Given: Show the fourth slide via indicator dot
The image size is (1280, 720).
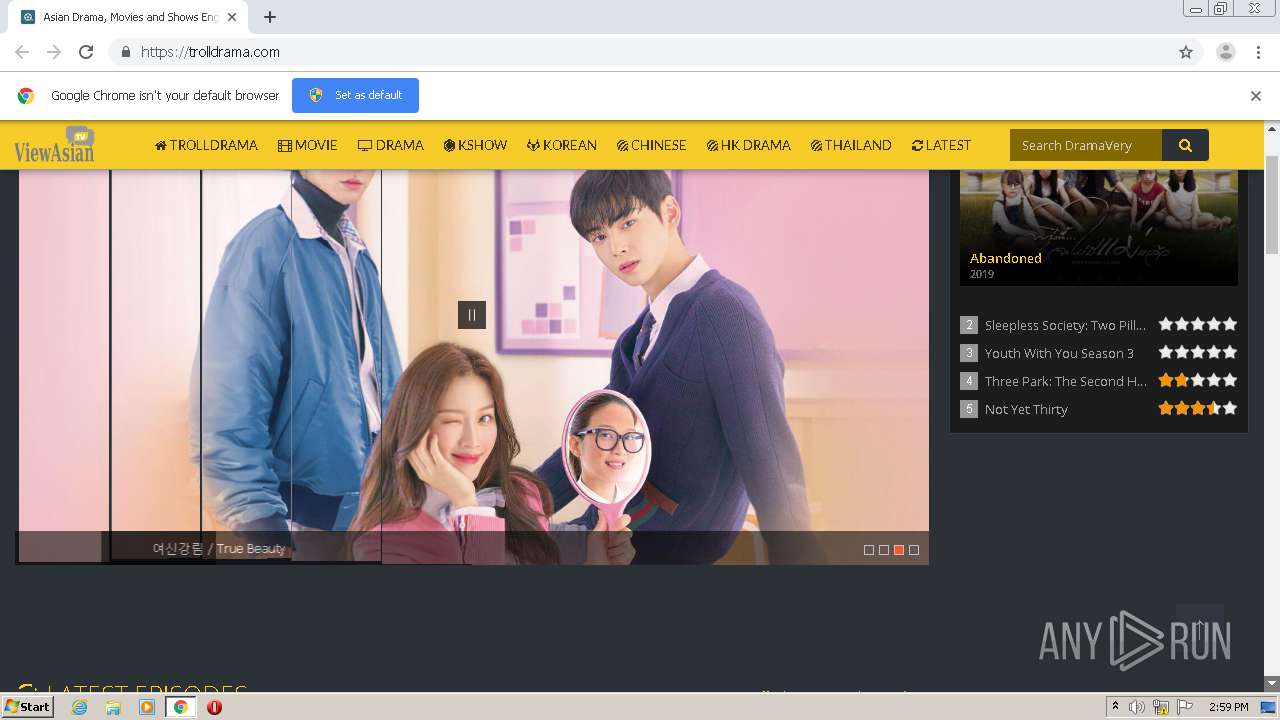Looking at the screenshot, I should click(914, 550).
